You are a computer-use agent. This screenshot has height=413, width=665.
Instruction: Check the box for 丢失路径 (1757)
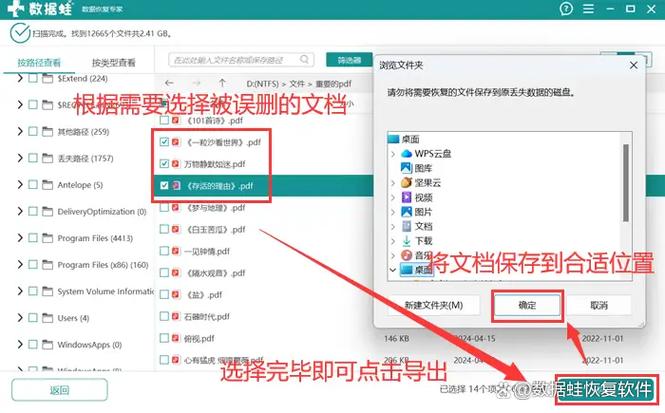(x=33, y=158)
